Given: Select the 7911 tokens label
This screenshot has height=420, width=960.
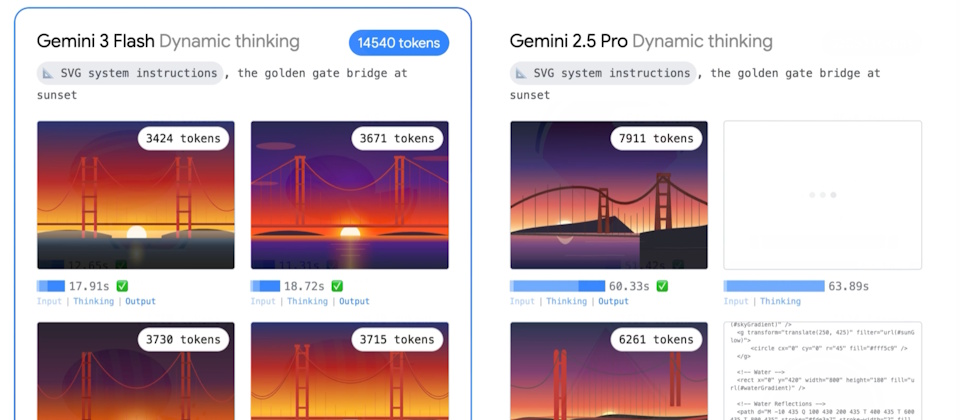Looking at the screenshot, I should 656,138.
